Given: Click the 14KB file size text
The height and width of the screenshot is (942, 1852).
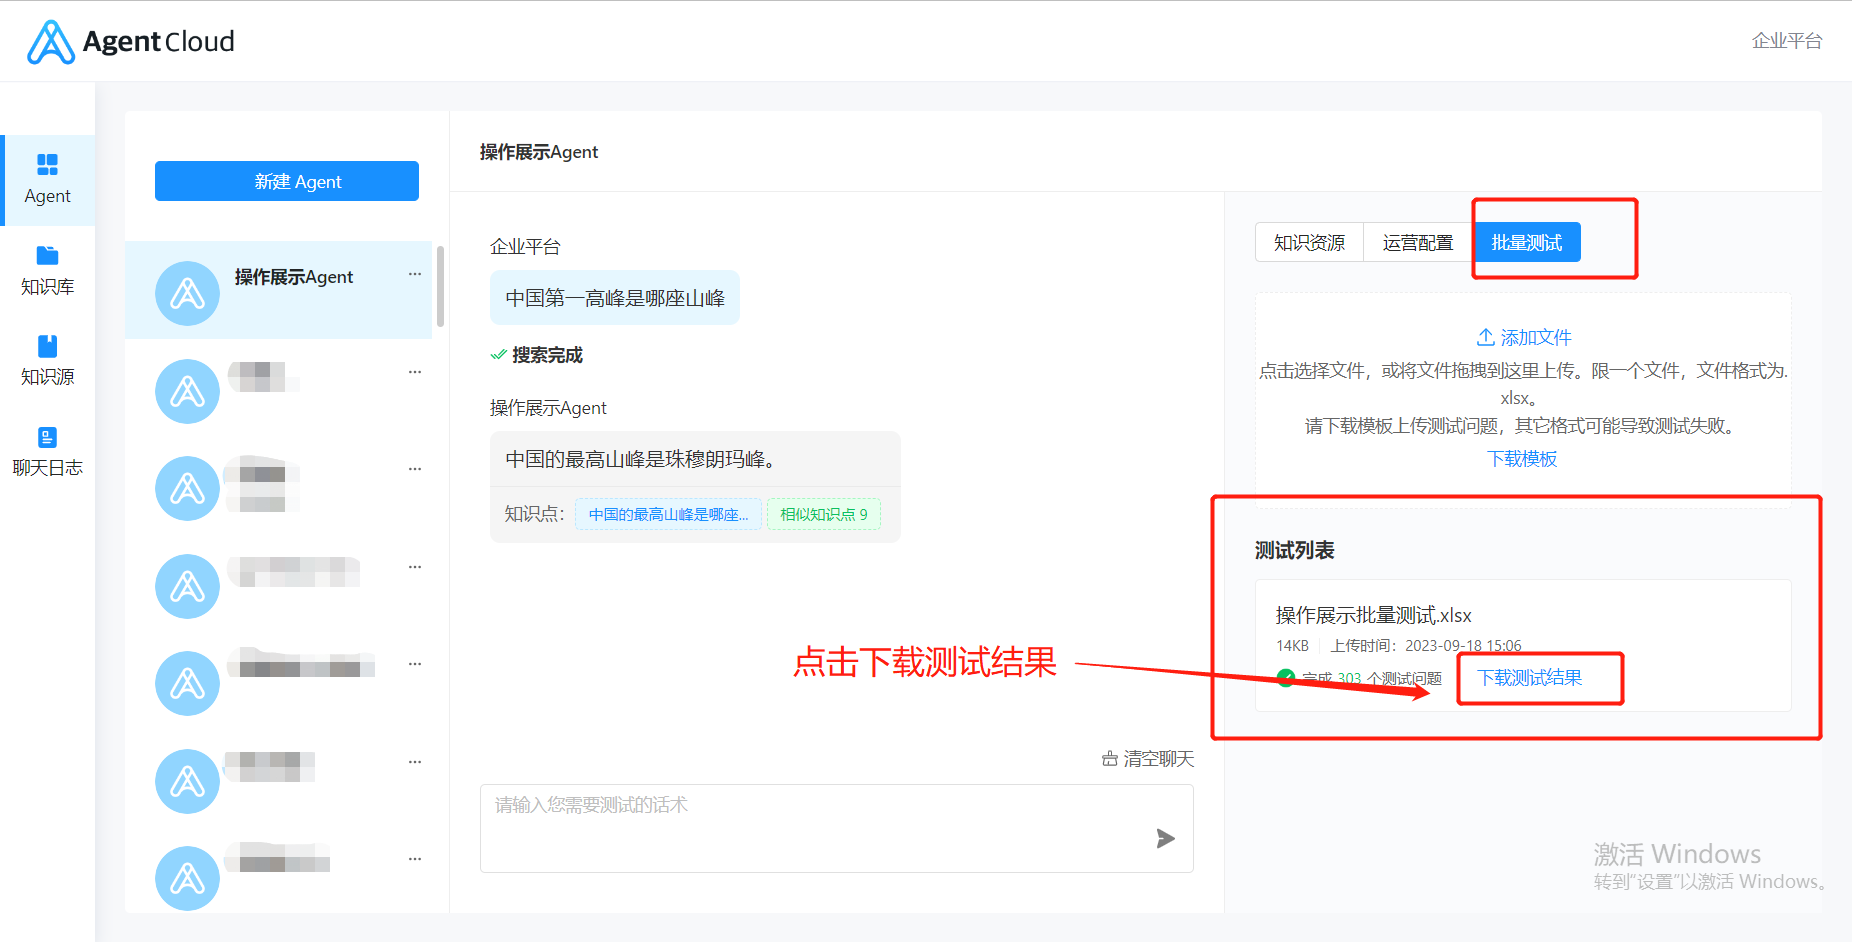Looking at the screenshot, I should [1292, 646].
